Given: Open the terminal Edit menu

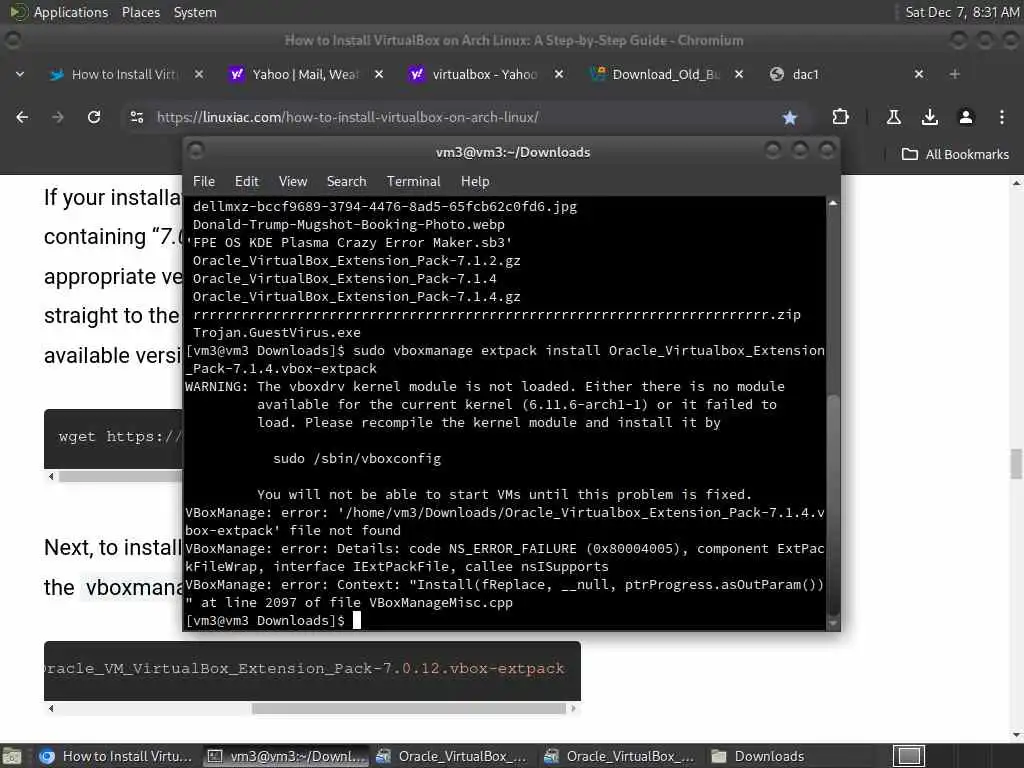Looking at the screenshot, I should pyautogui.click(x=247, y=182).
